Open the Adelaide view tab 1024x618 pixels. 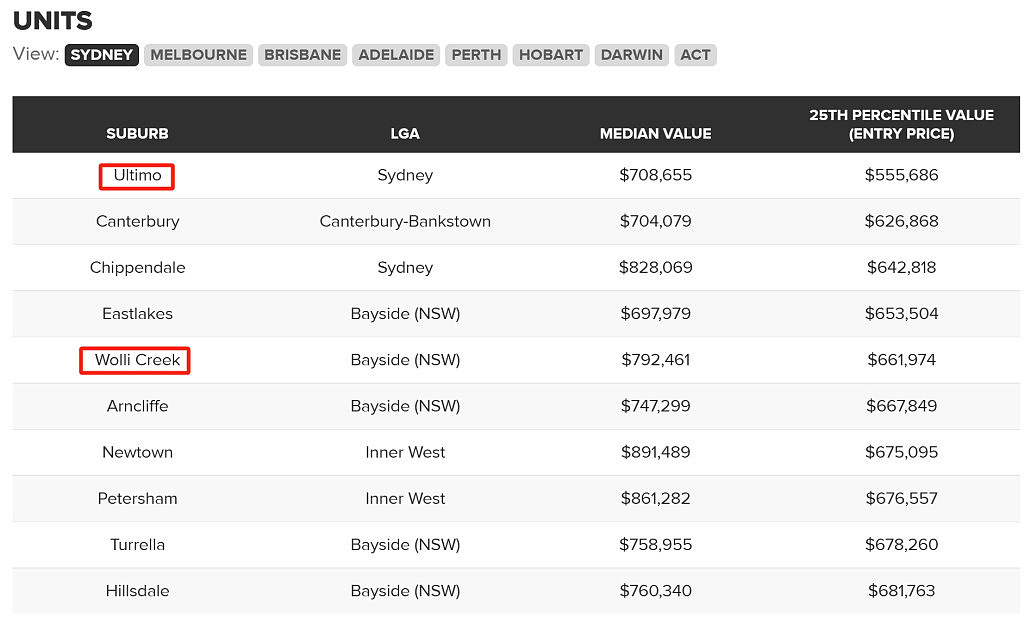pyautogui.click(x=396, y=55)
